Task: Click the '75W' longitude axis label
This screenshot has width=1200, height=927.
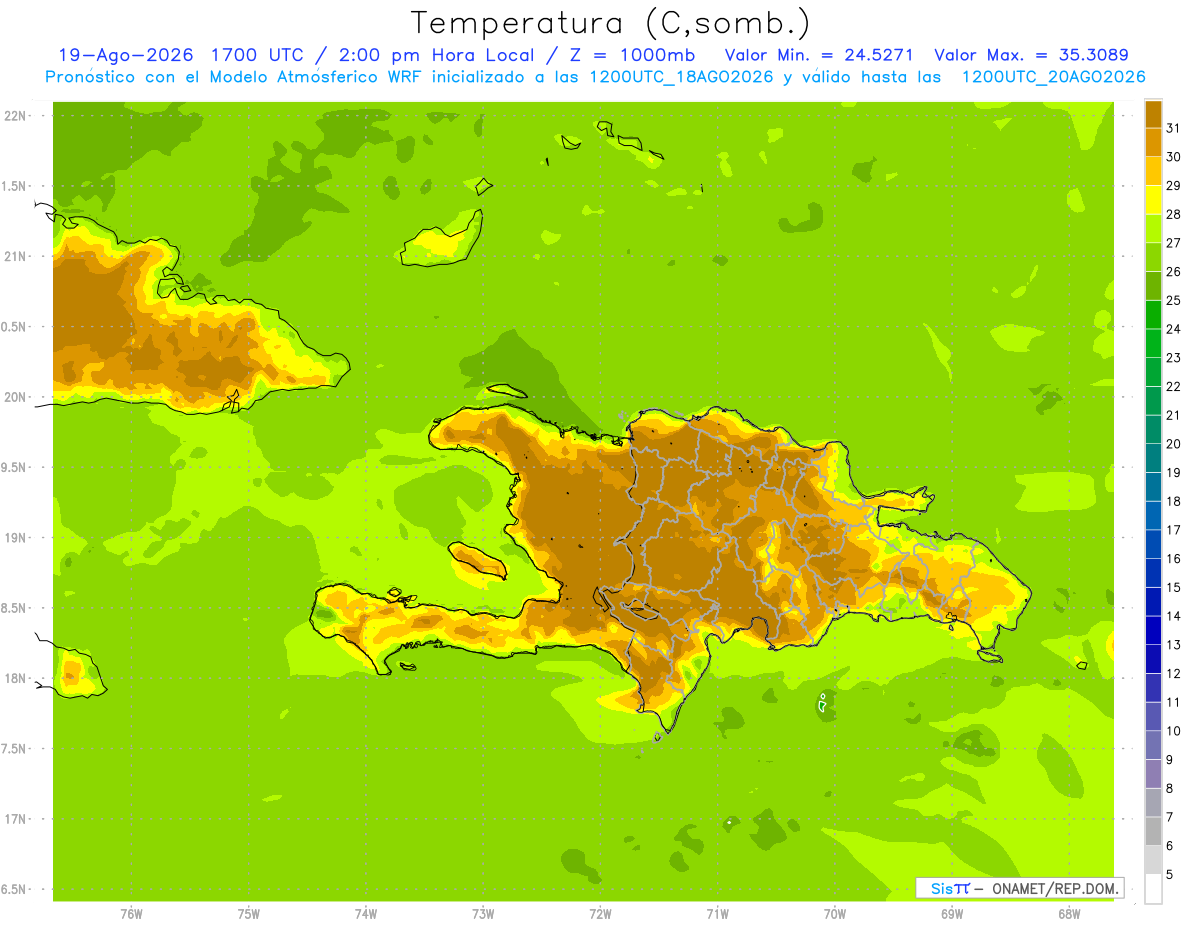Action: (249, 914)
